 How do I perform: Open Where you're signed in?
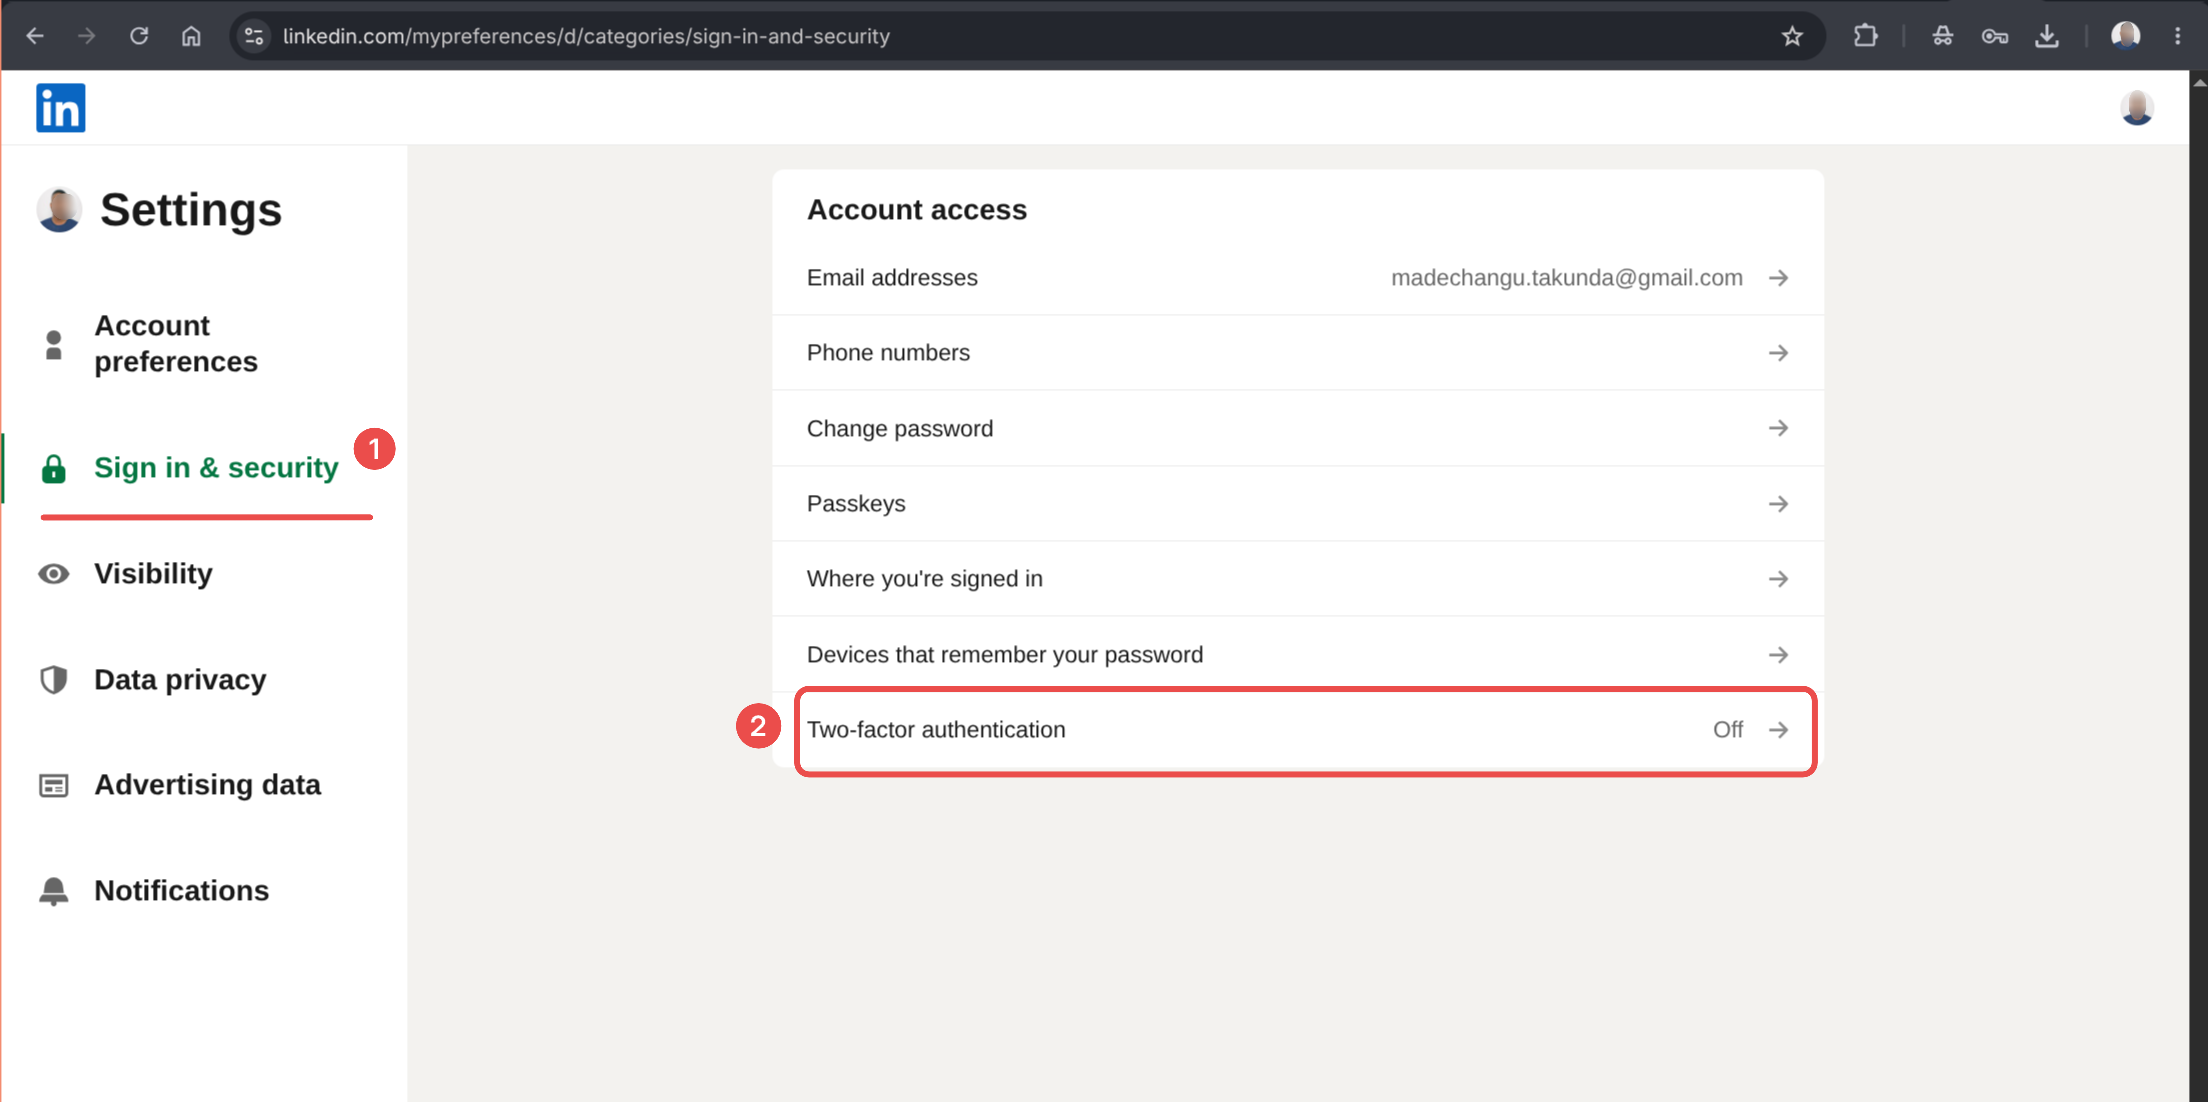(1298, 579)
